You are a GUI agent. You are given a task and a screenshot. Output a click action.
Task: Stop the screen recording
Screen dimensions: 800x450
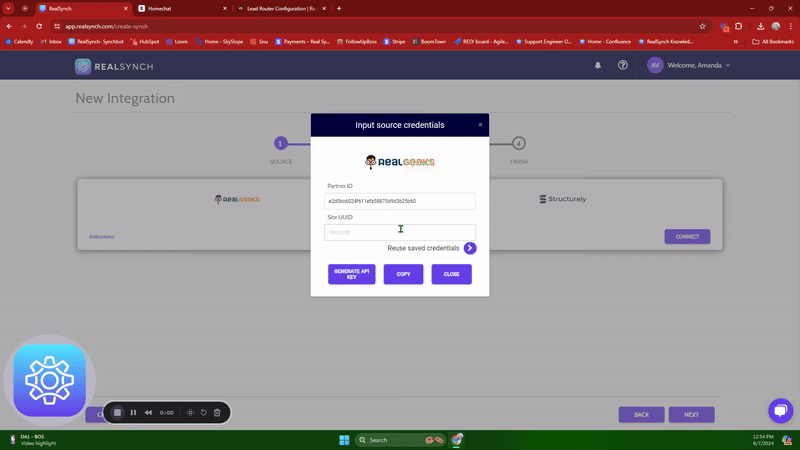coord(117,412)
